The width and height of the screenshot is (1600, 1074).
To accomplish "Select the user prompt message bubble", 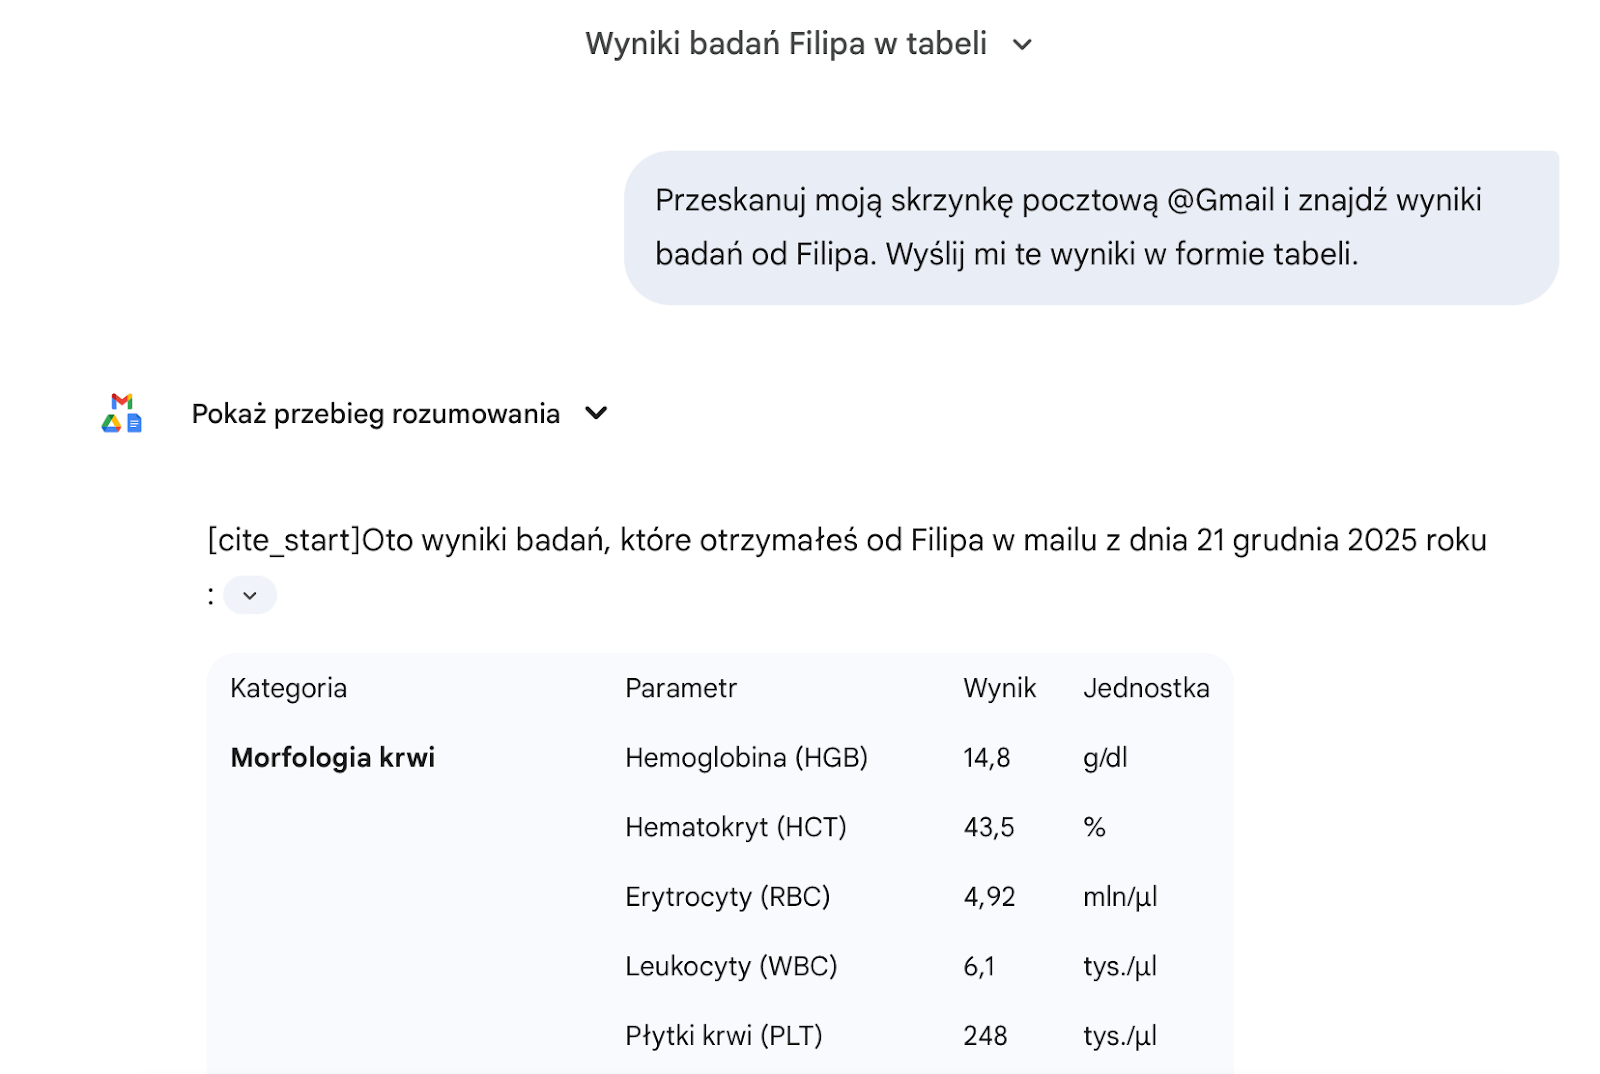I will (1090, 228).
